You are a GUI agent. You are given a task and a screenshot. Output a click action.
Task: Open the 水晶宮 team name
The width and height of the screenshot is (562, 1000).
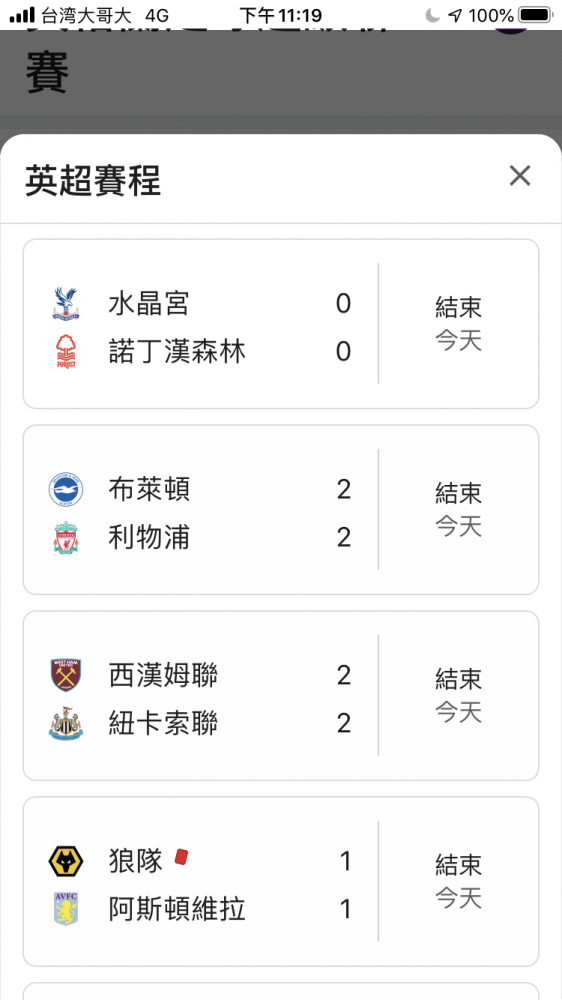(149, 304)
